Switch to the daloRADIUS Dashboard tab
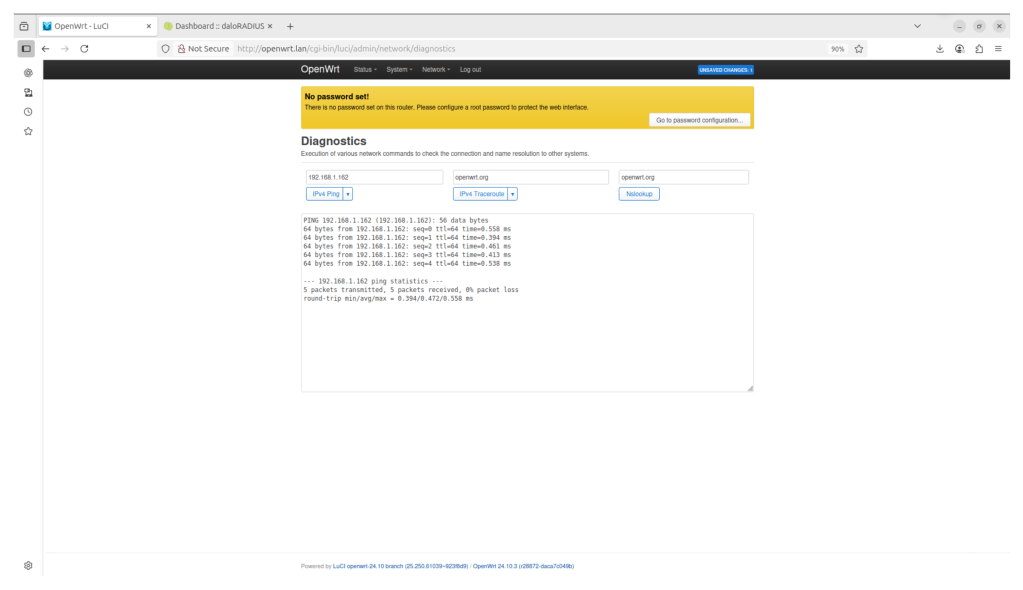 [x=218, y=26]
